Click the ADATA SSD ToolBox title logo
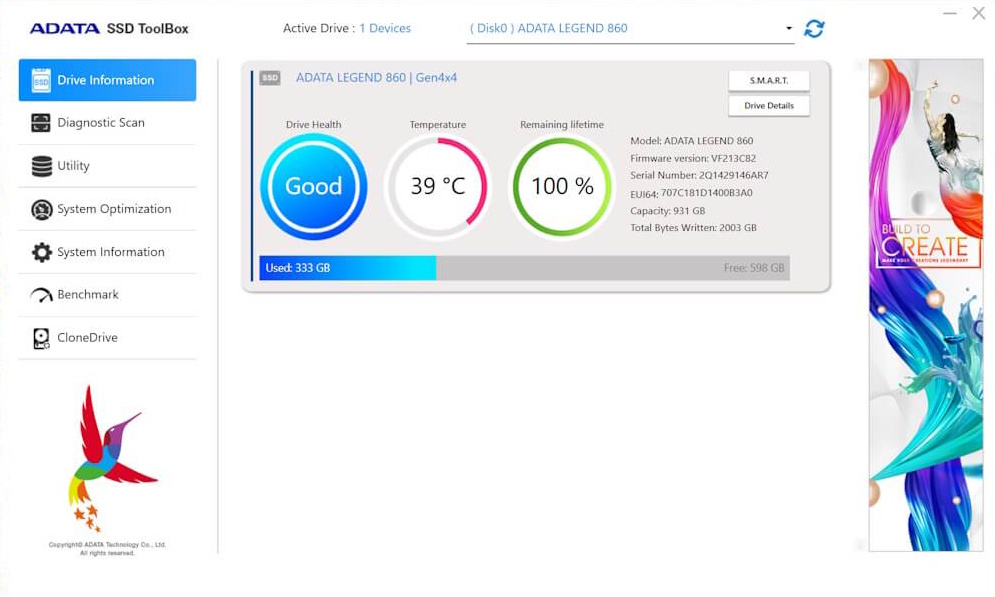 (109, 29)
